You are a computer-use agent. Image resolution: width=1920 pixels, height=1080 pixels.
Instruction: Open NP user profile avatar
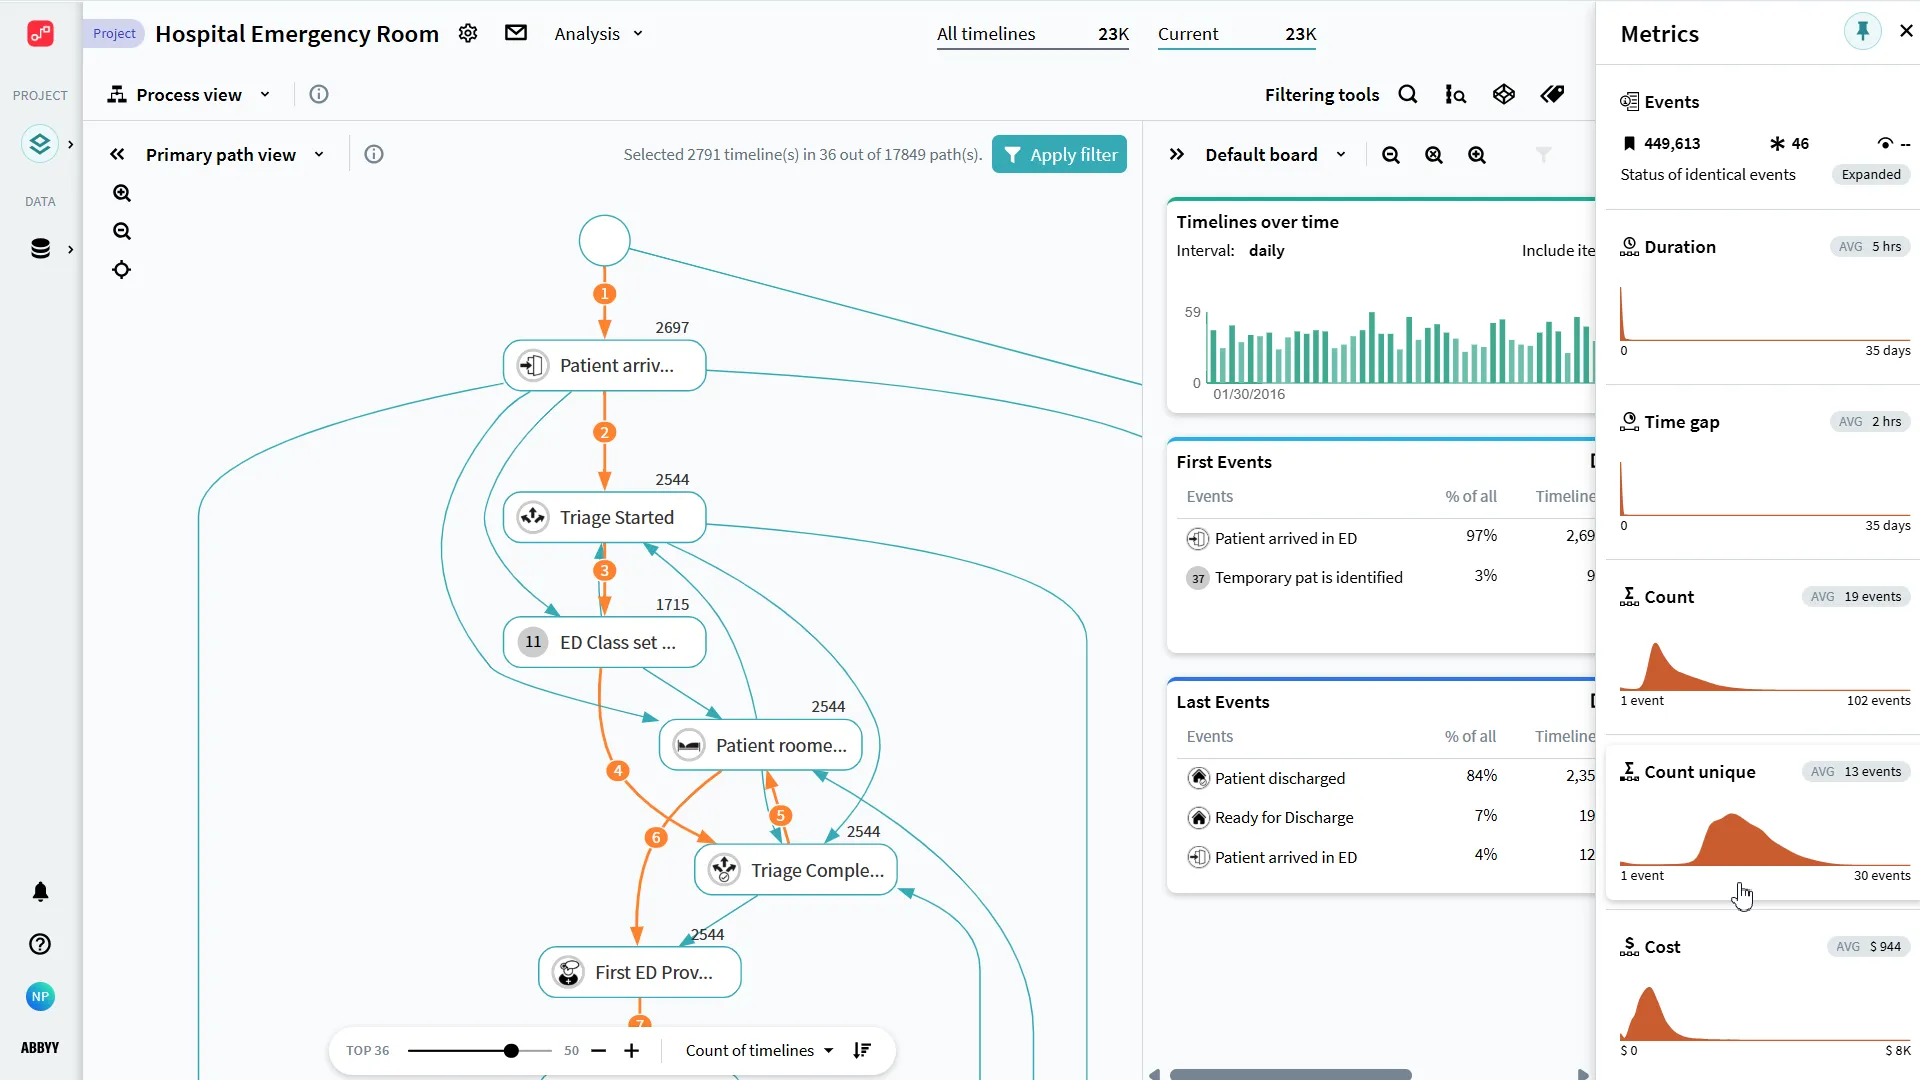[x=40, y=996]
